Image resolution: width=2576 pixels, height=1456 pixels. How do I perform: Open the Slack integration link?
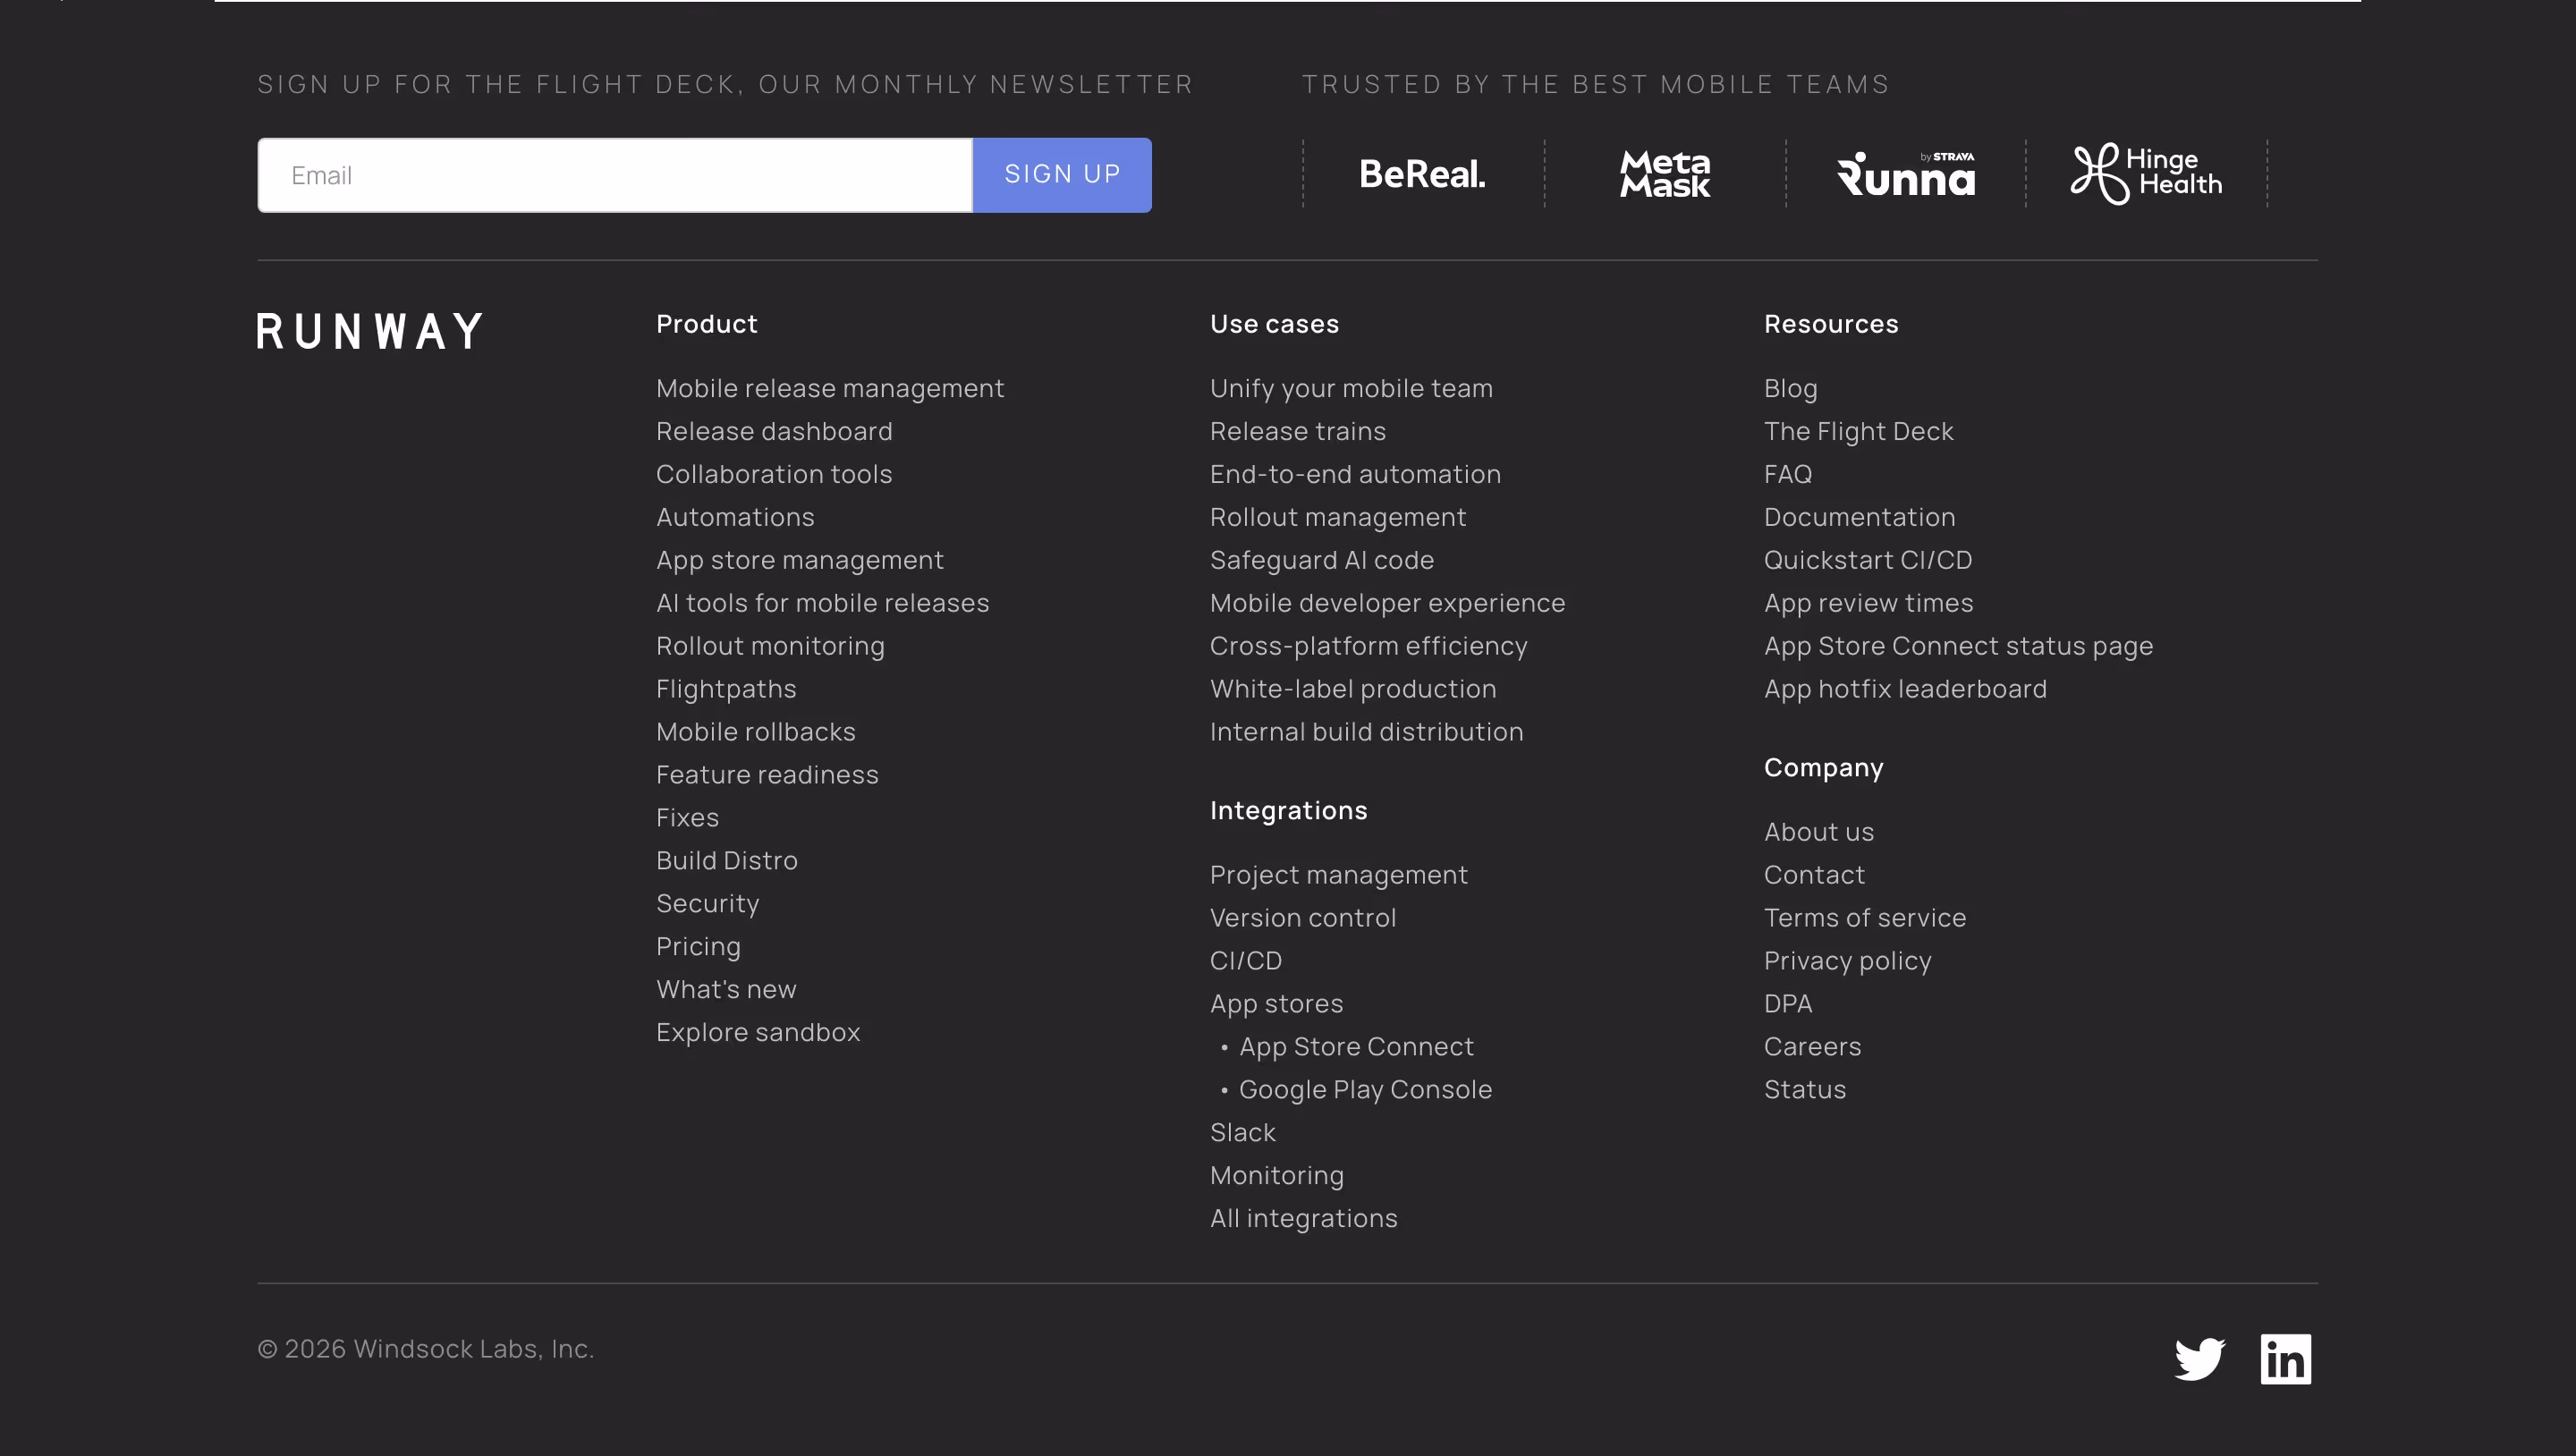tap(1243, 1133)
